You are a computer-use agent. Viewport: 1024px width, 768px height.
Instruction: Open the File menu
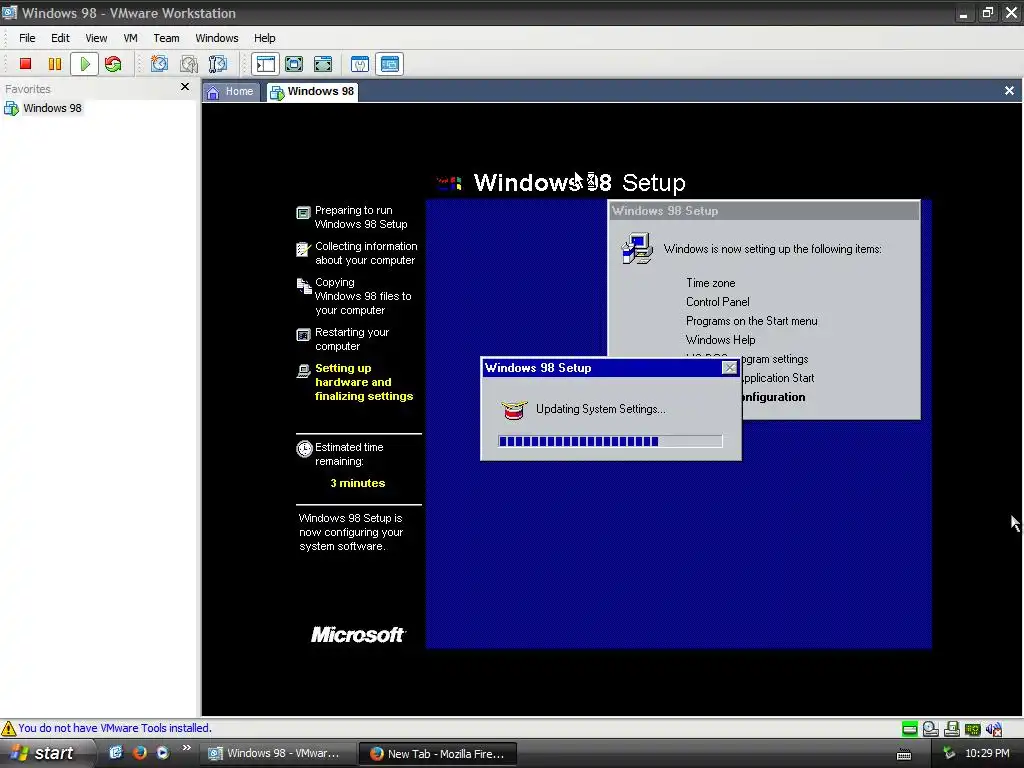pos(27,38)
